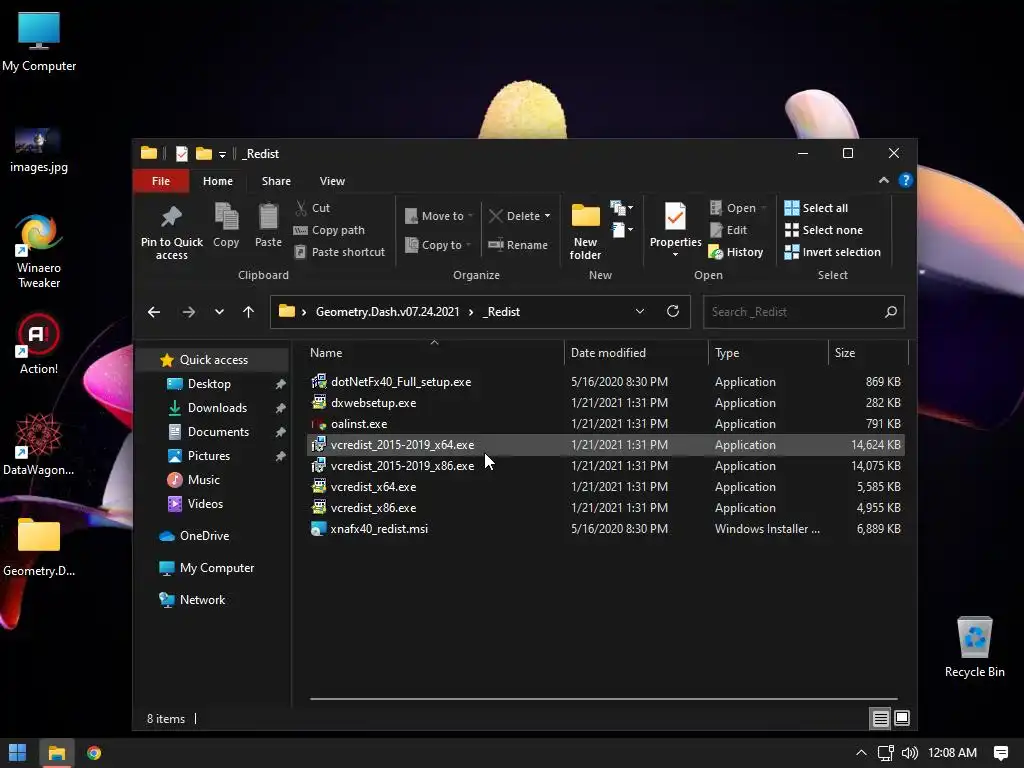
Task: Click the Copy ribbon icon
Action: tap(226, 225)
